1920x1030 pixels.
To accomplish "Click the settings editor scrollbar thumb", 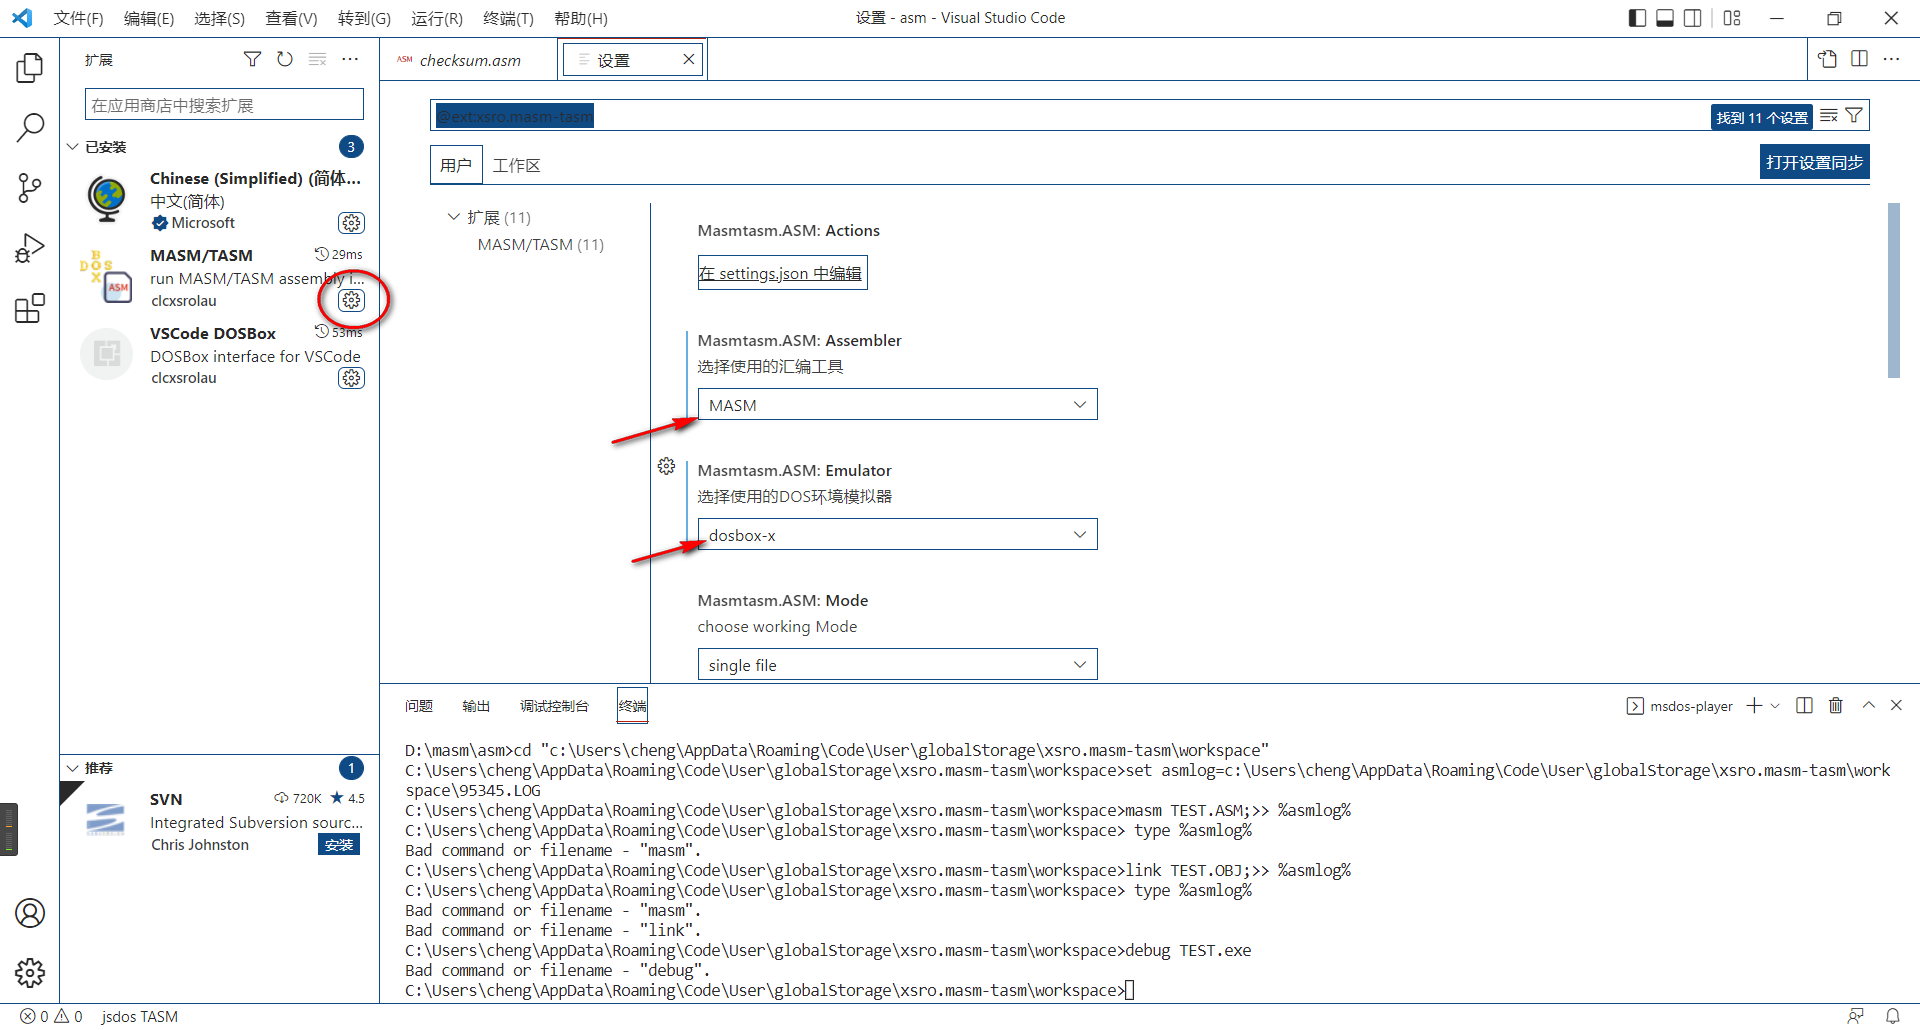I will 1893,291.
